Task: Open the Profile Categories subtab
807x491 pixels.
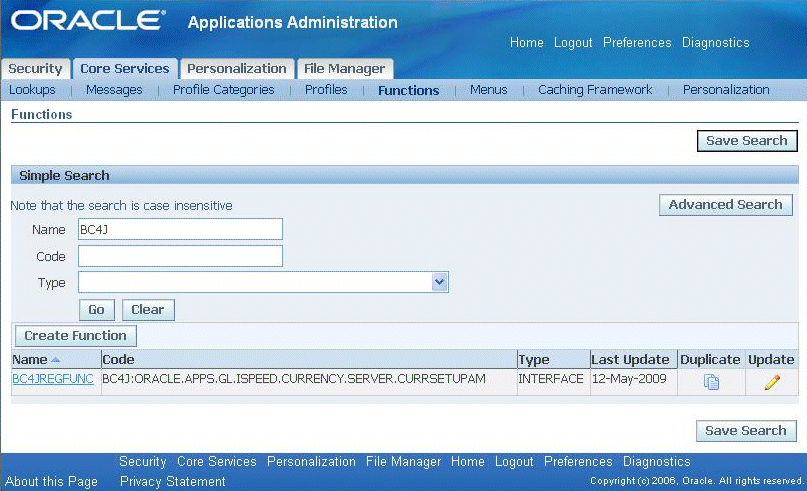Action: [223, 90]
